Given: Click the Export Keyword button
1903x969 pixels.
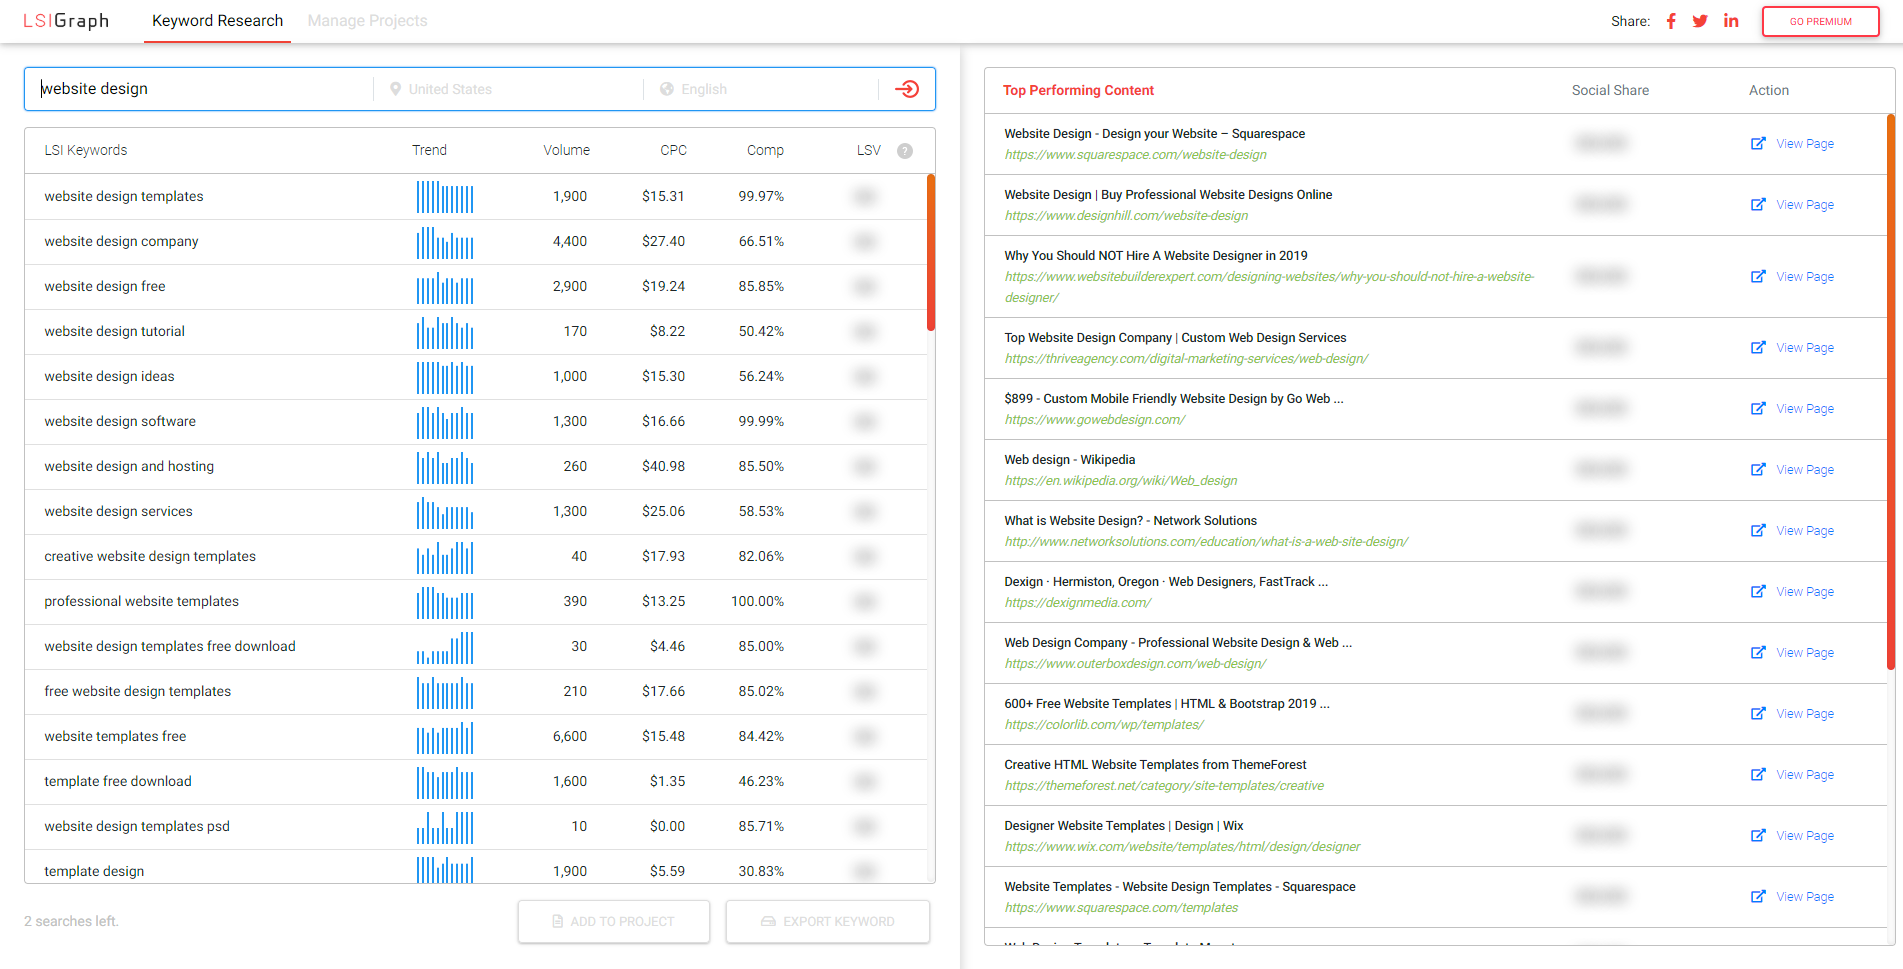Looking at the screenshot, I should tap(828, 921).
